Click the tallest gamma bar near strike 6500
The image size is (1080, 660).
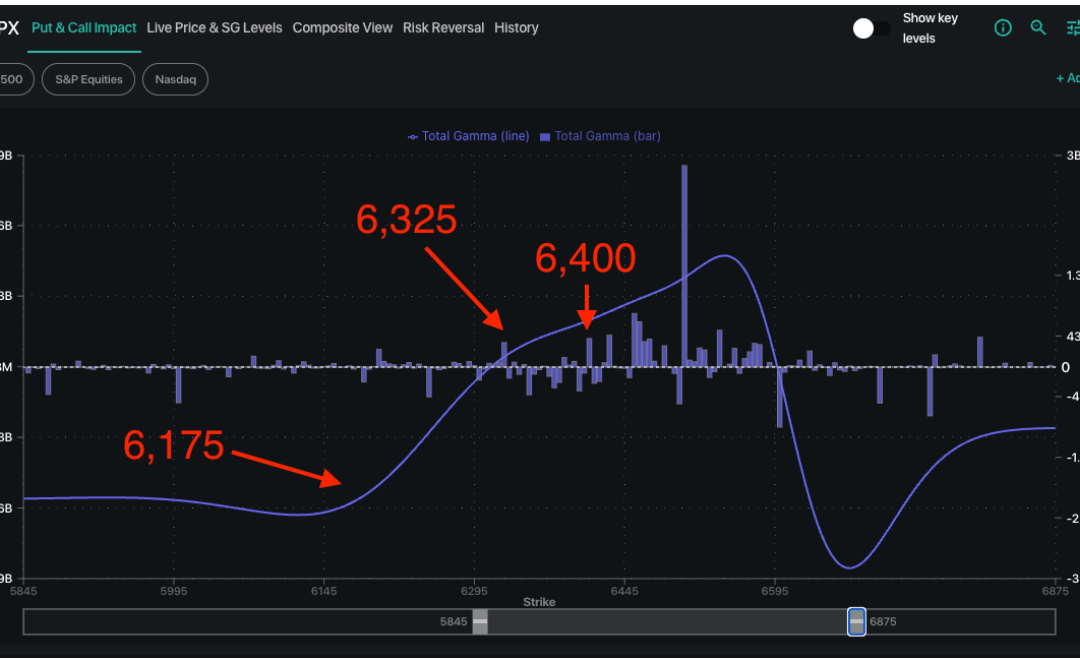[x=684, y=260]
